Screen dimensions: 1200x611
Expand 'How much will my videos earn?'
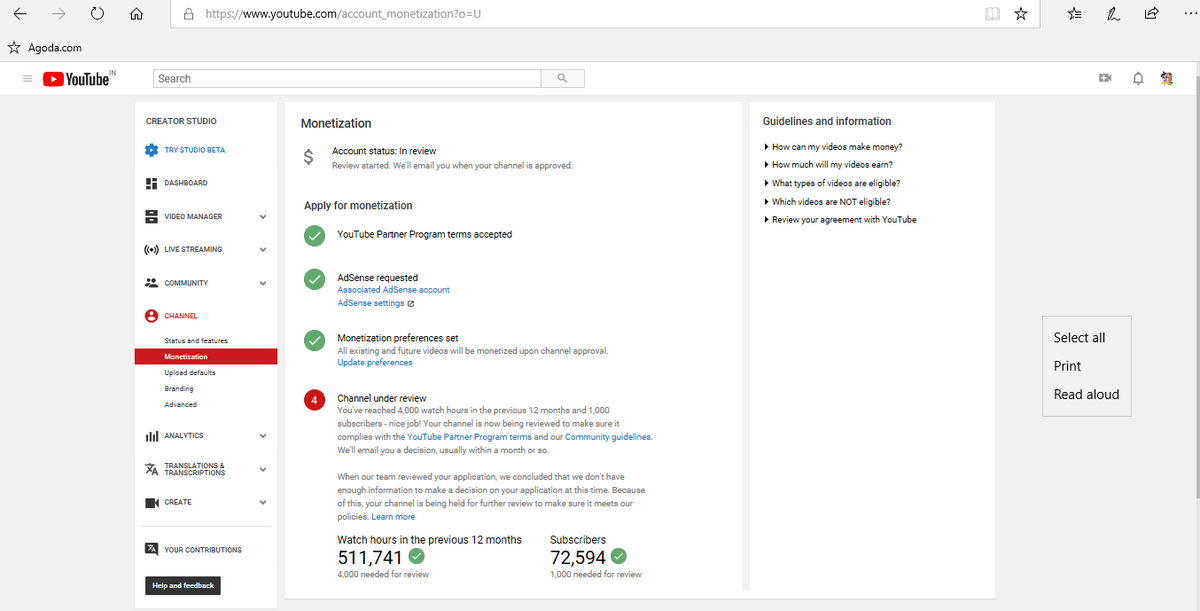[828, 165]
